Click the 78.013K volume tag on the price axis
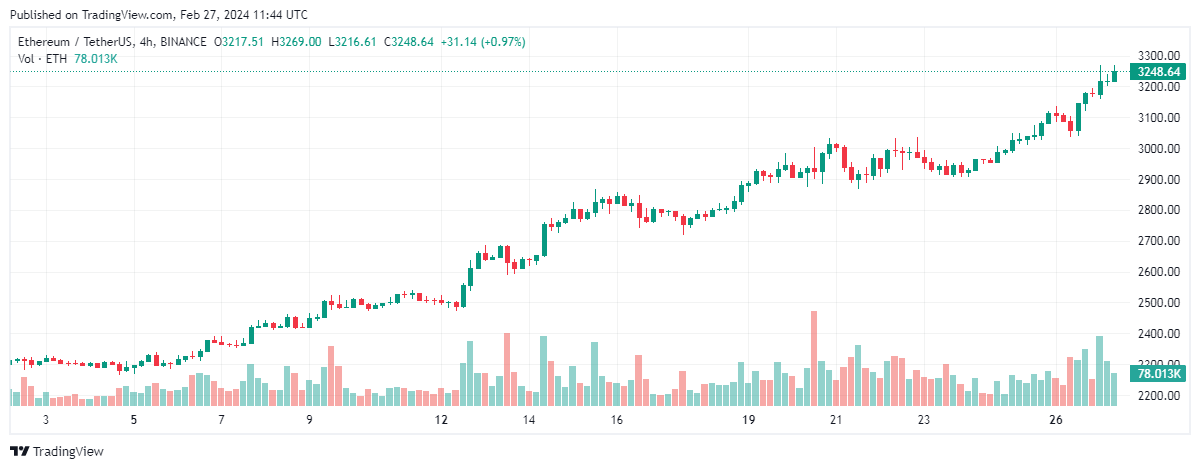This screenshot has width=1200, height=469. click(x=1156, y=374)
